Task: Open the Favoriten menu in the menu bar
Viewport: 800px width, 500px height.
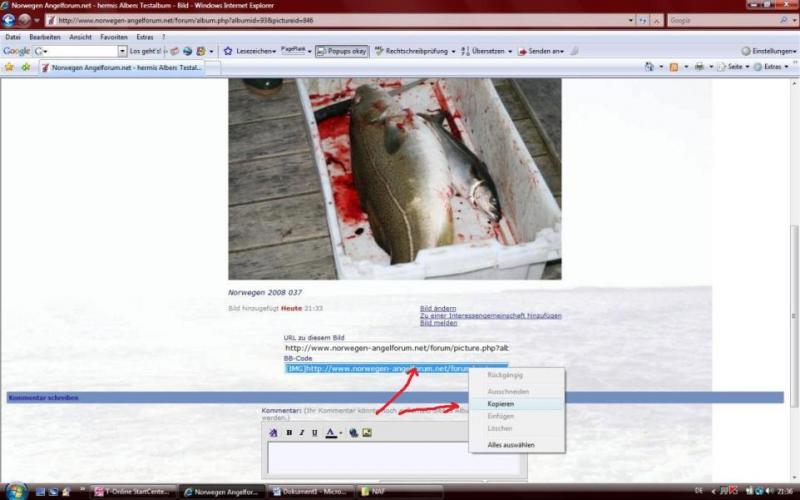Action: 113,37
